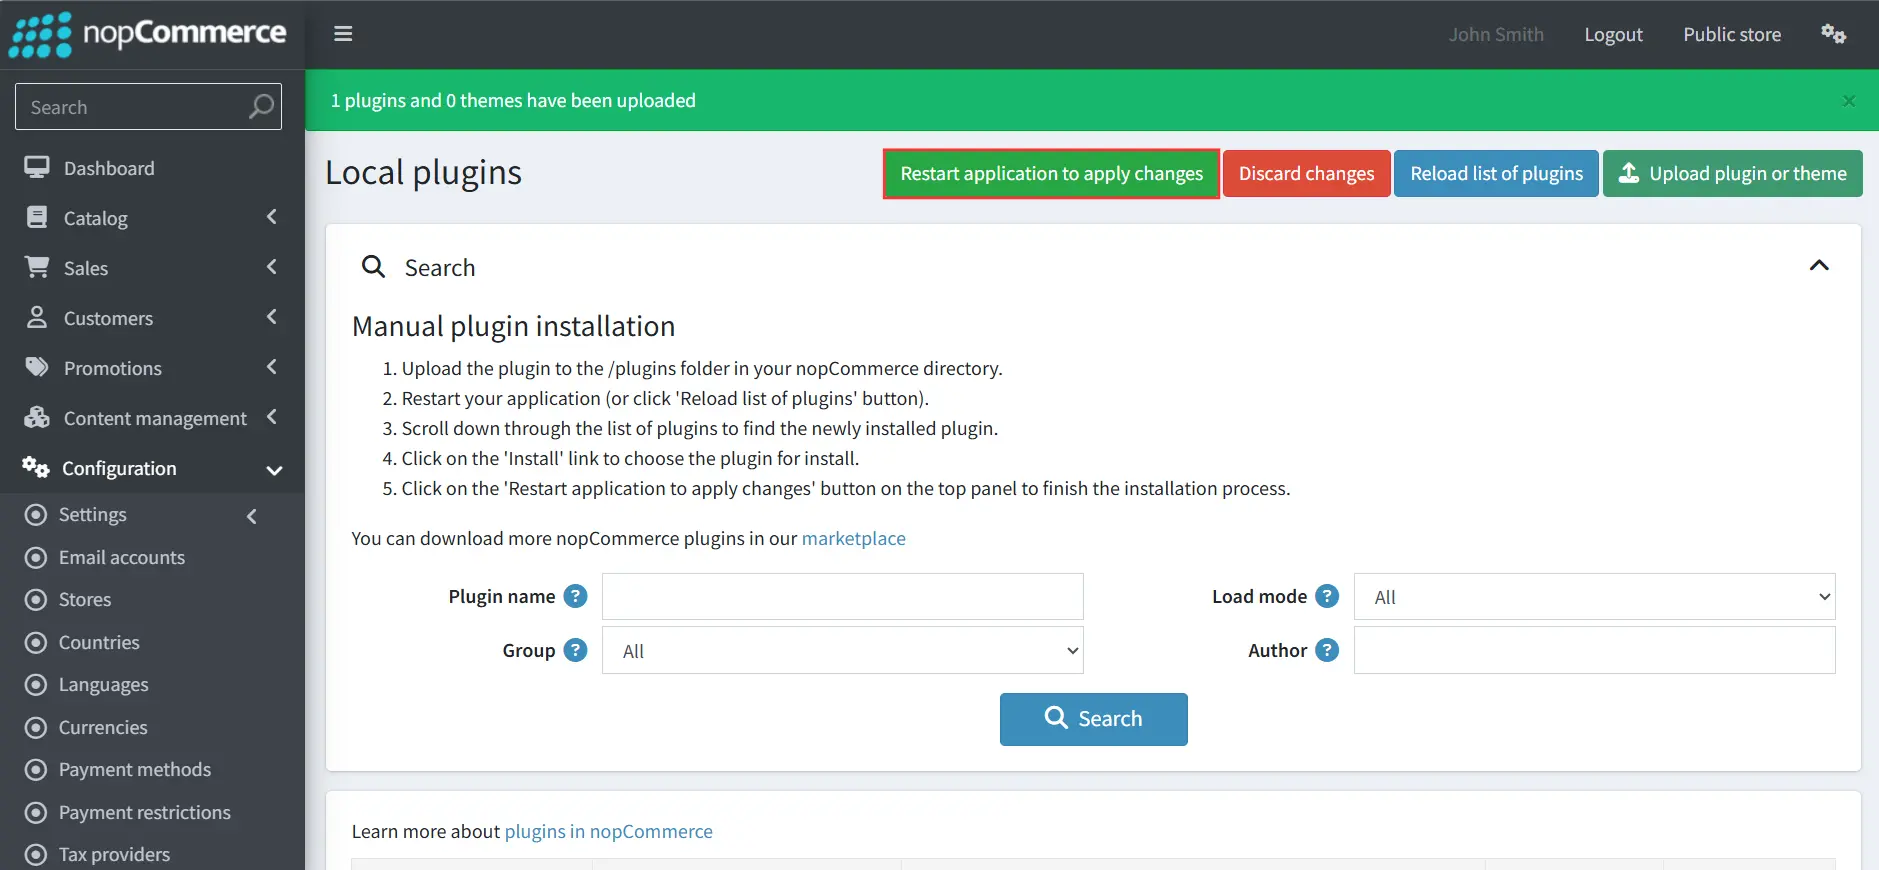Viewport: 1879px width, 870px height.
Task: Show help tooltip for Author
Action: coord(1327,650)
